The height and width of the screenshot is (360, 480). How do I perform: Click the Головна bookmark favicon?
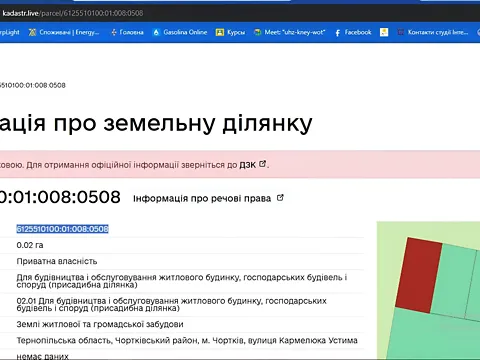pos(114,32)
